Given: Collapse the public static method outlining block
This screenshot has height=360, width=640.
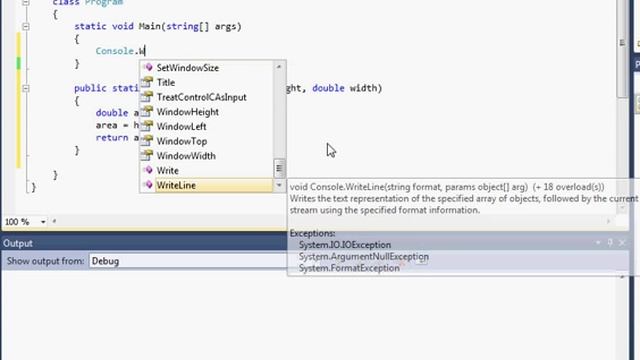Looking at the screenshot, I should coord(25,88).
